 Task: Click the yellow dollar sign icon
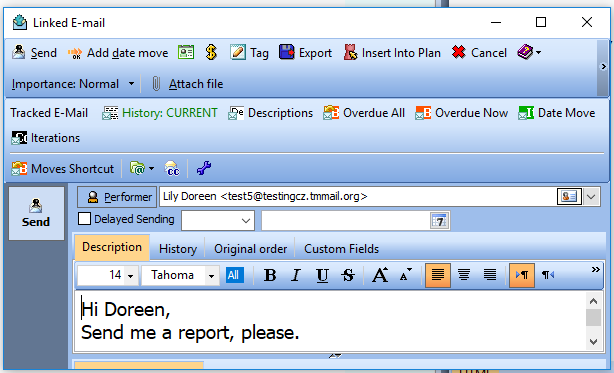pos(211,52)
